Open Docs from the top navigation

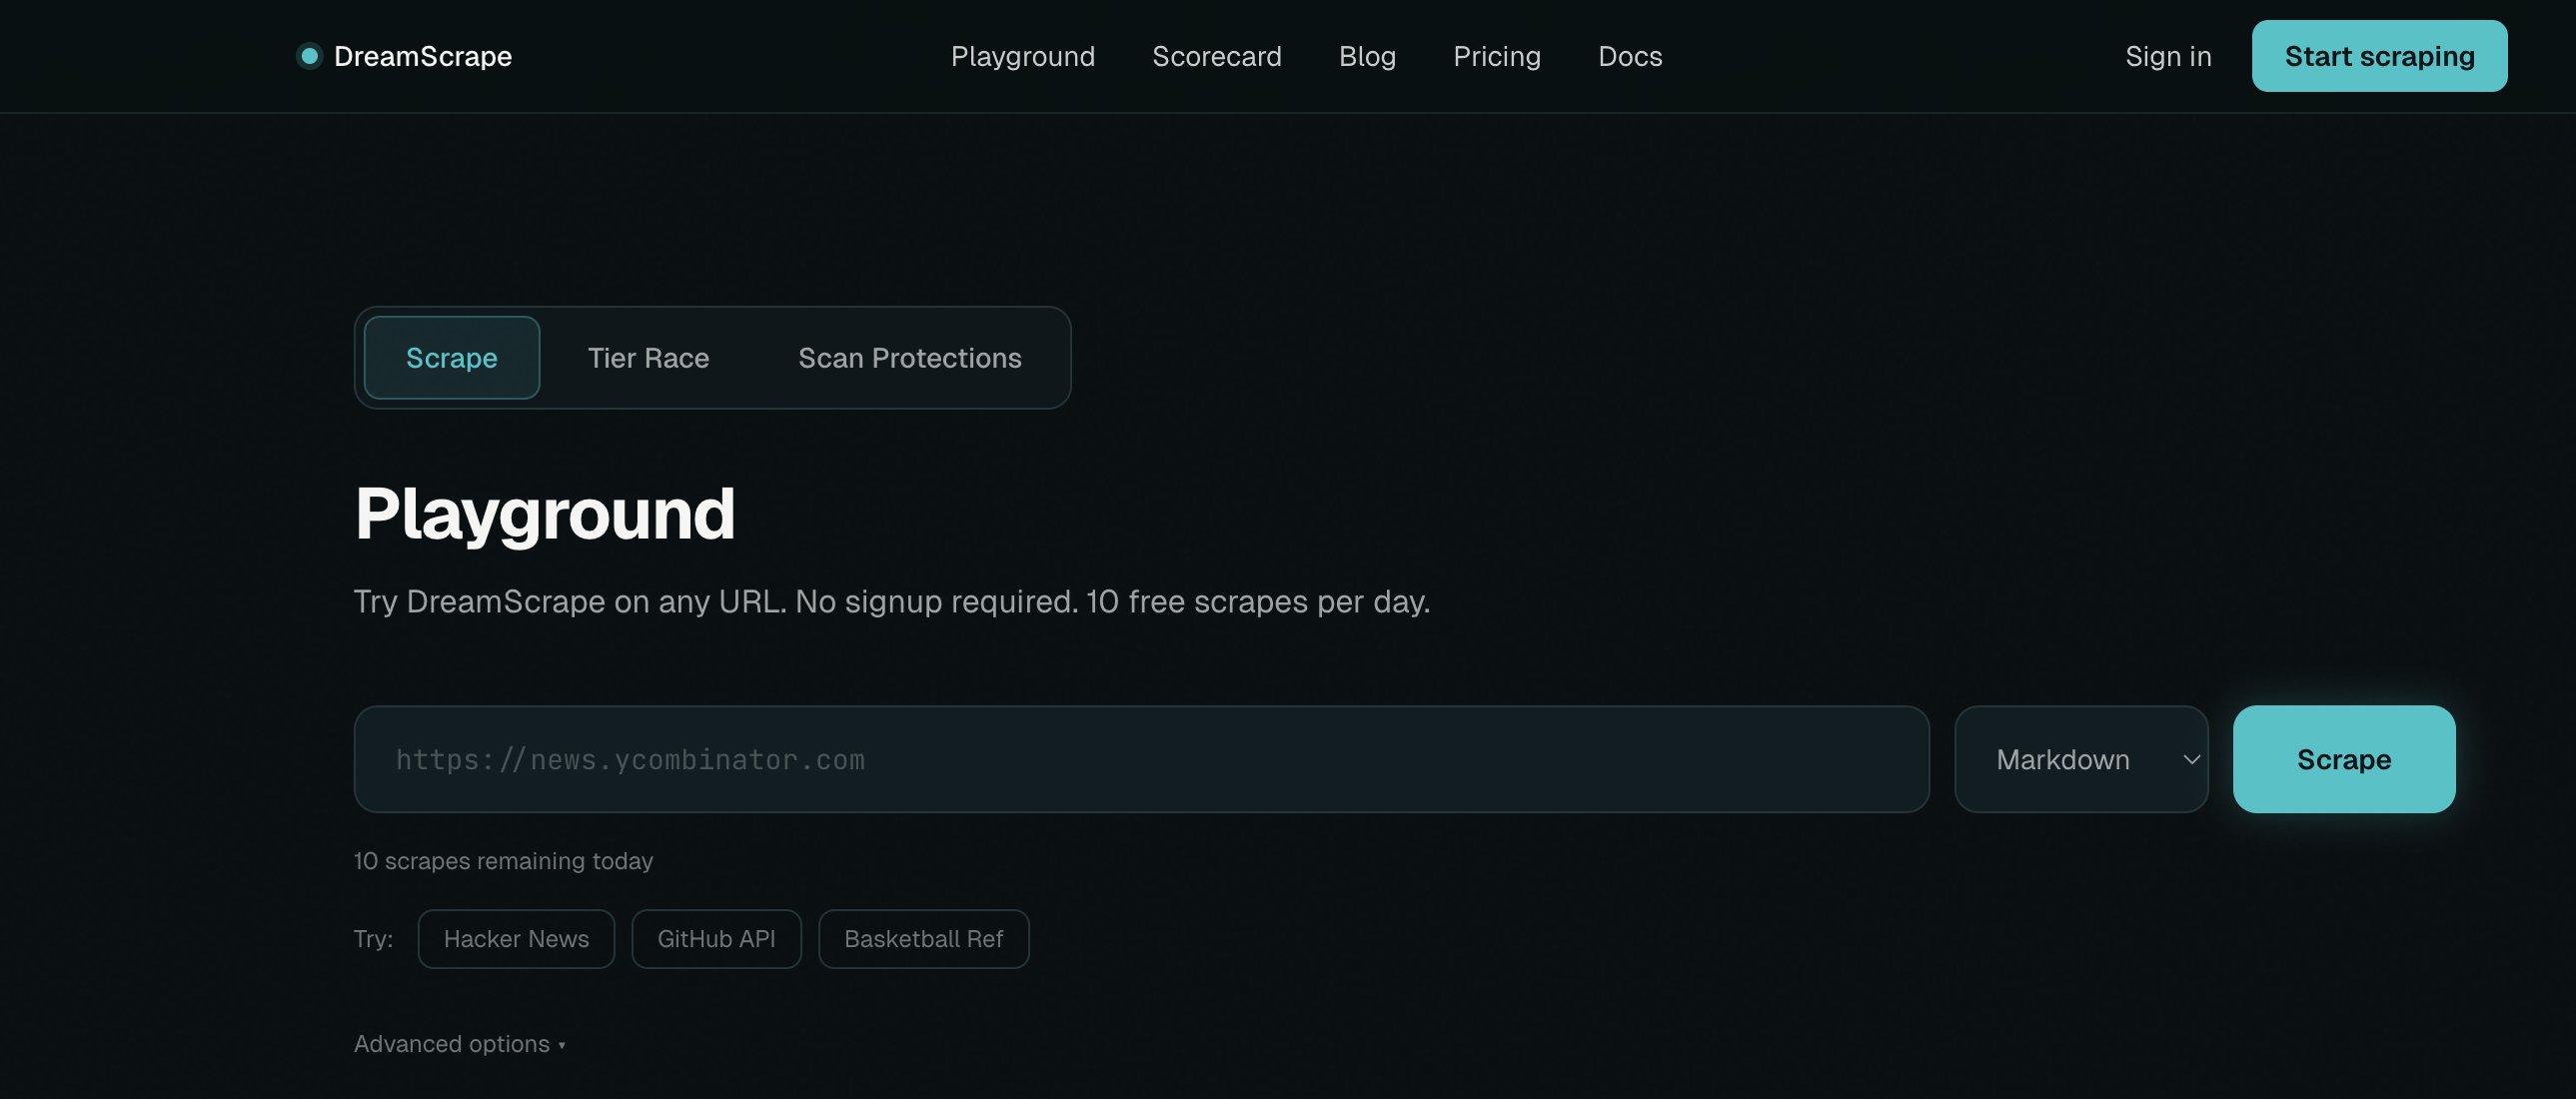point(1629,56)
